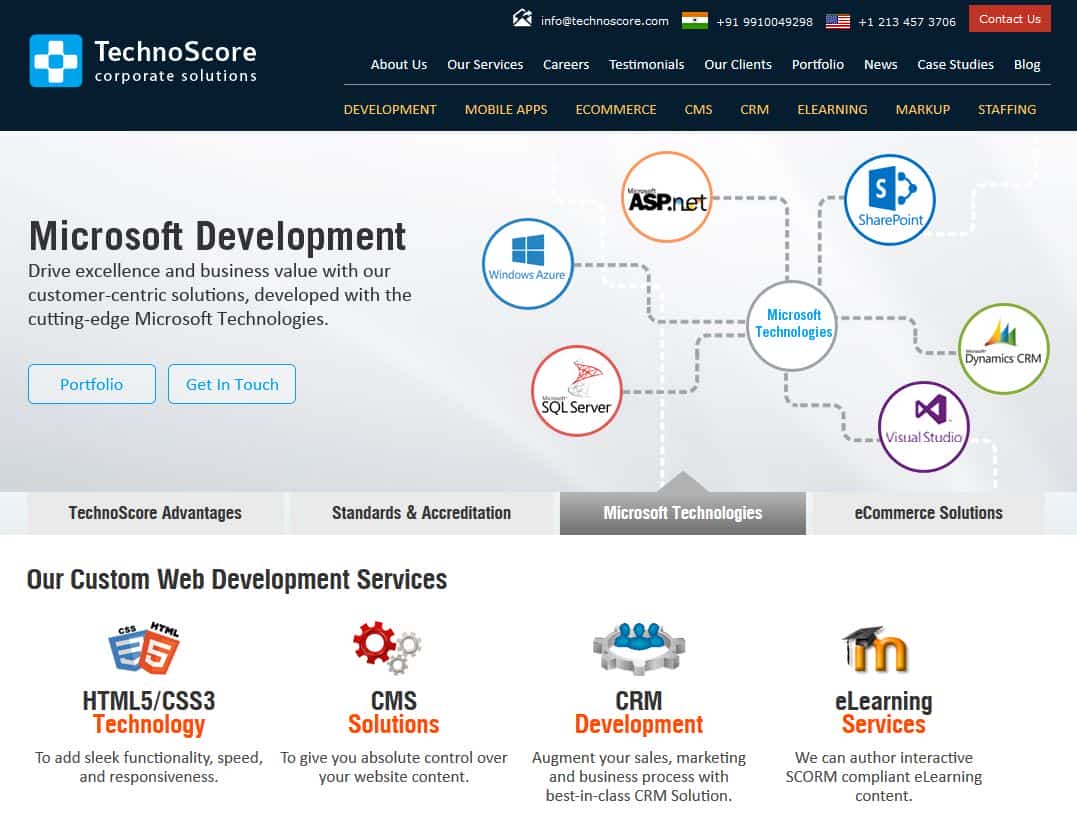Click the info@technoscore.com email link

click(604, 20)
